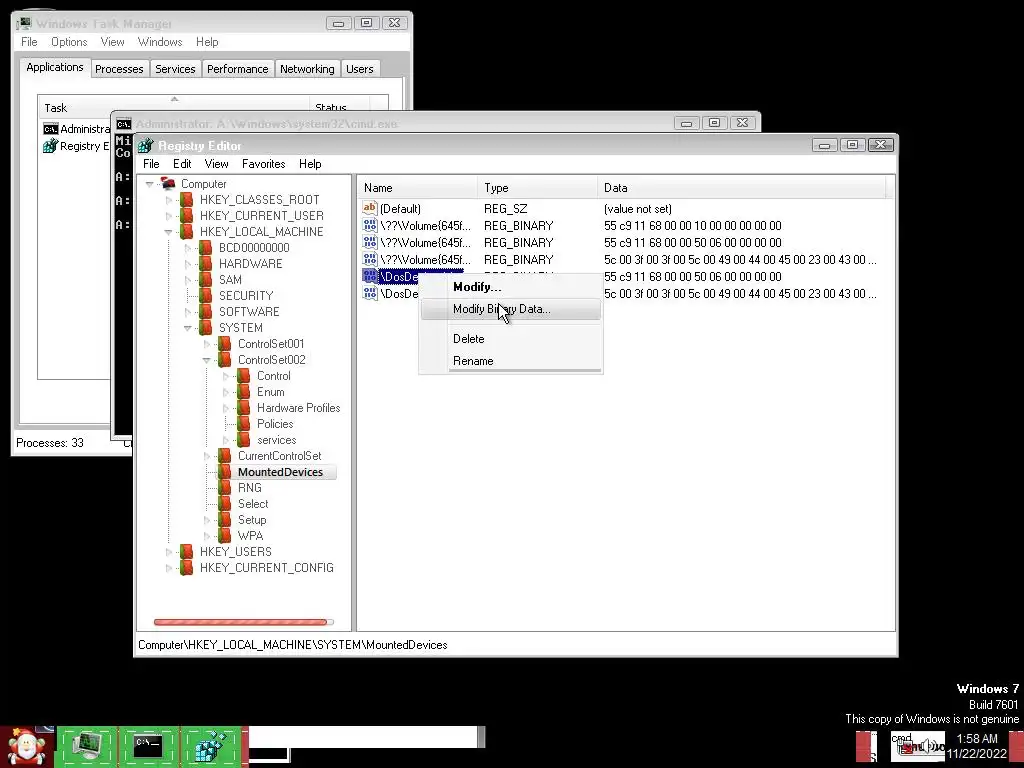The width and height of the screenshot is (1024, 768).
Task: Open Registry Editor File menu
Action: (x=151, y=164)
